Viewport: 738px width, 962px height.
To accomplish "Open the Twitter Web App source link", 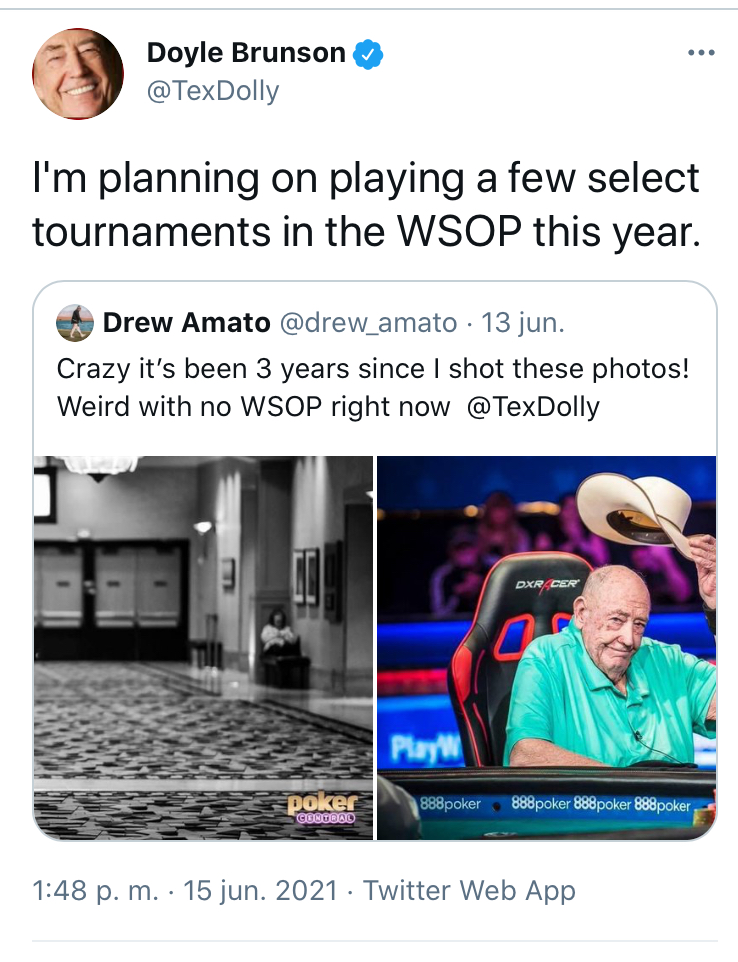I will (469, 891).
